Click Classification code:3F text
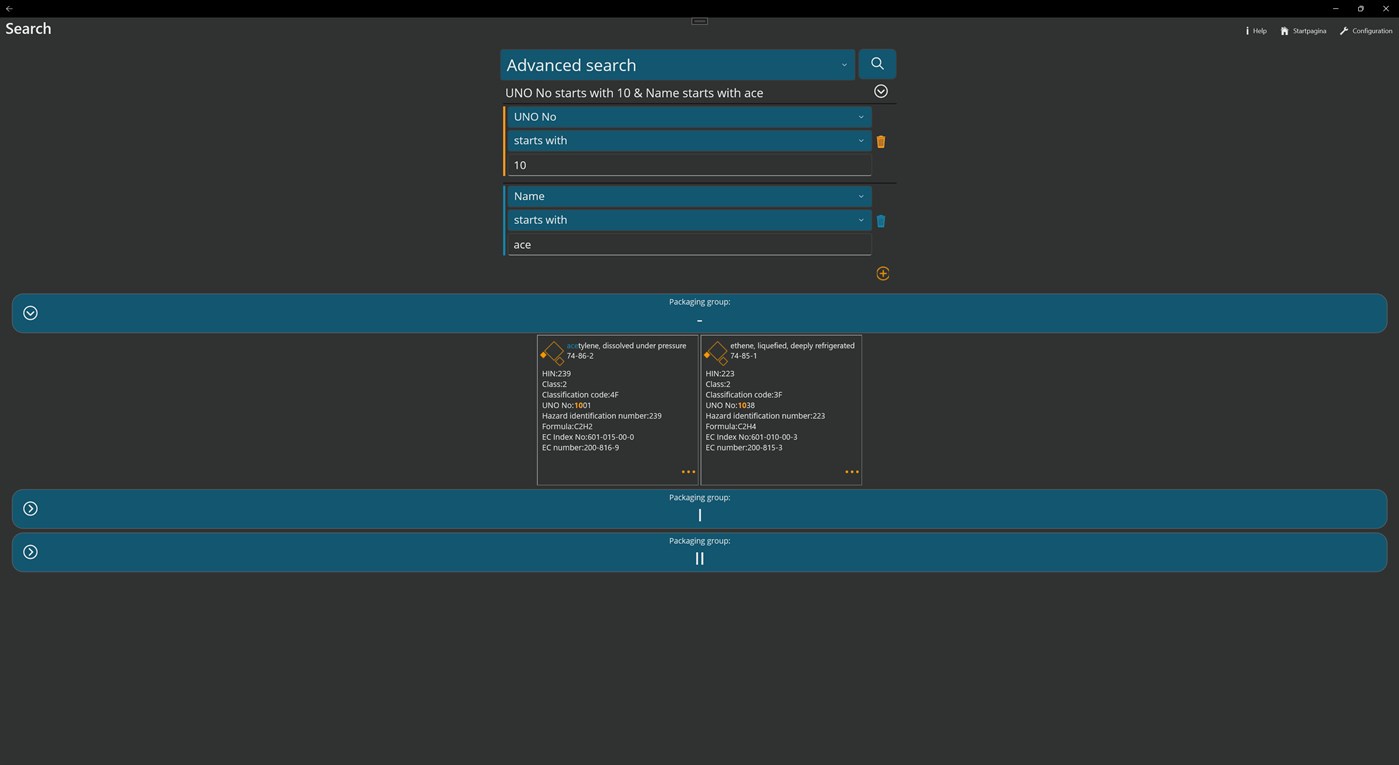Image resolution: width=1399 pixels, height=765 pixels. 744,395
